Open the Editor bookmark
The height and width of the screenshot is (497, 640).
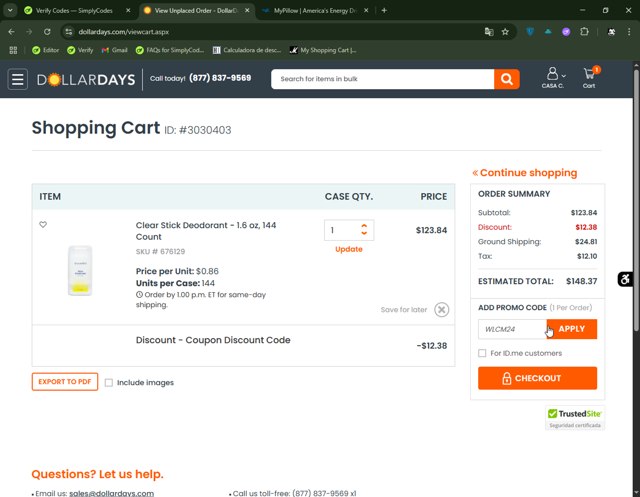tap(46, 50)
